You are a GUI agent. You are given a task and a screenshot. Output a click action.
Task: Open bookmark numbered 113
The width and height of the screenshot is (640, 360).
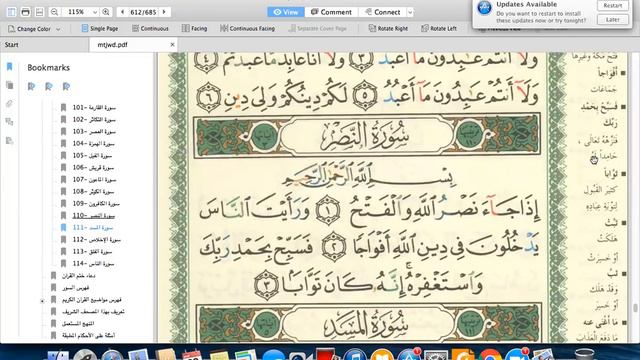93,251
